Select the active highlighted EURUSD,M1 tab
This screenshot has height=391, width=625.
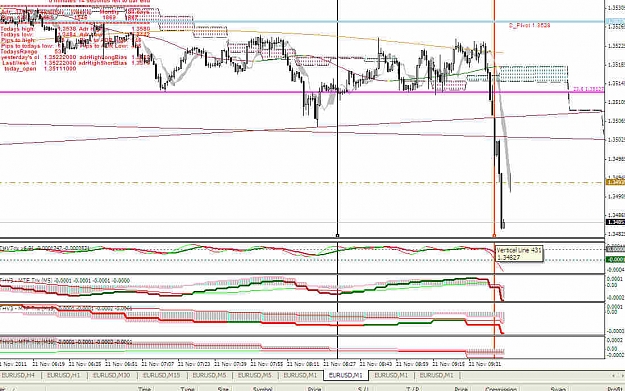pos(346,375)
